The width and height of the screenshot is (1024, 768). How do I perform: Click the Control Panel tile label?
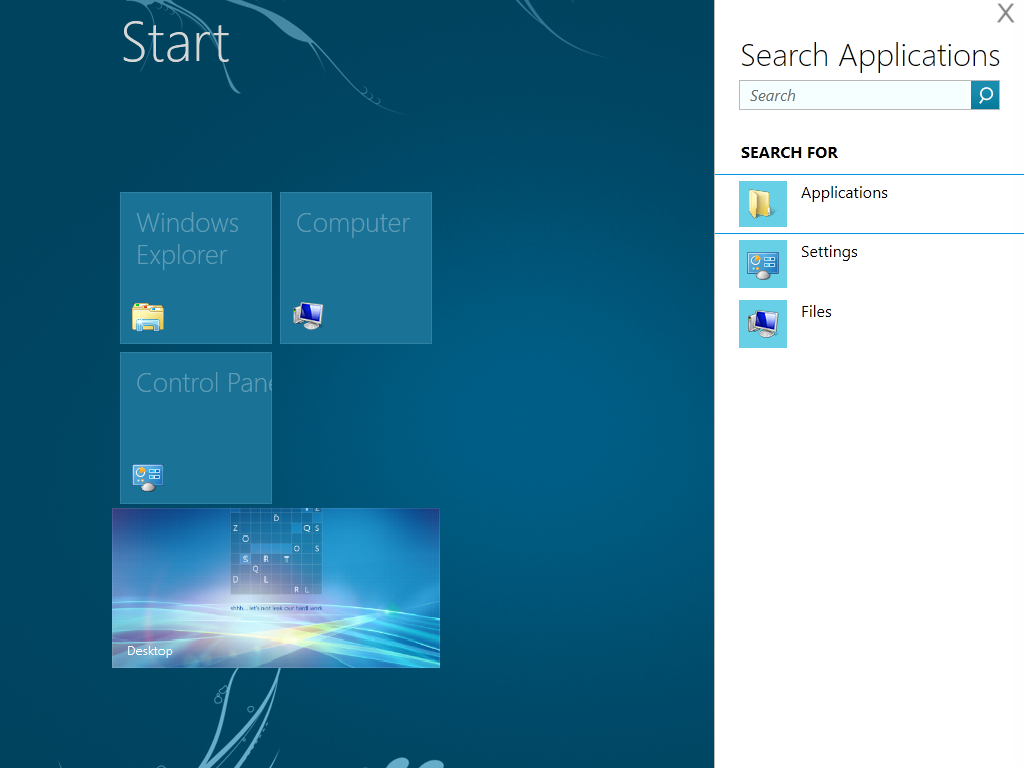(204, 383)
